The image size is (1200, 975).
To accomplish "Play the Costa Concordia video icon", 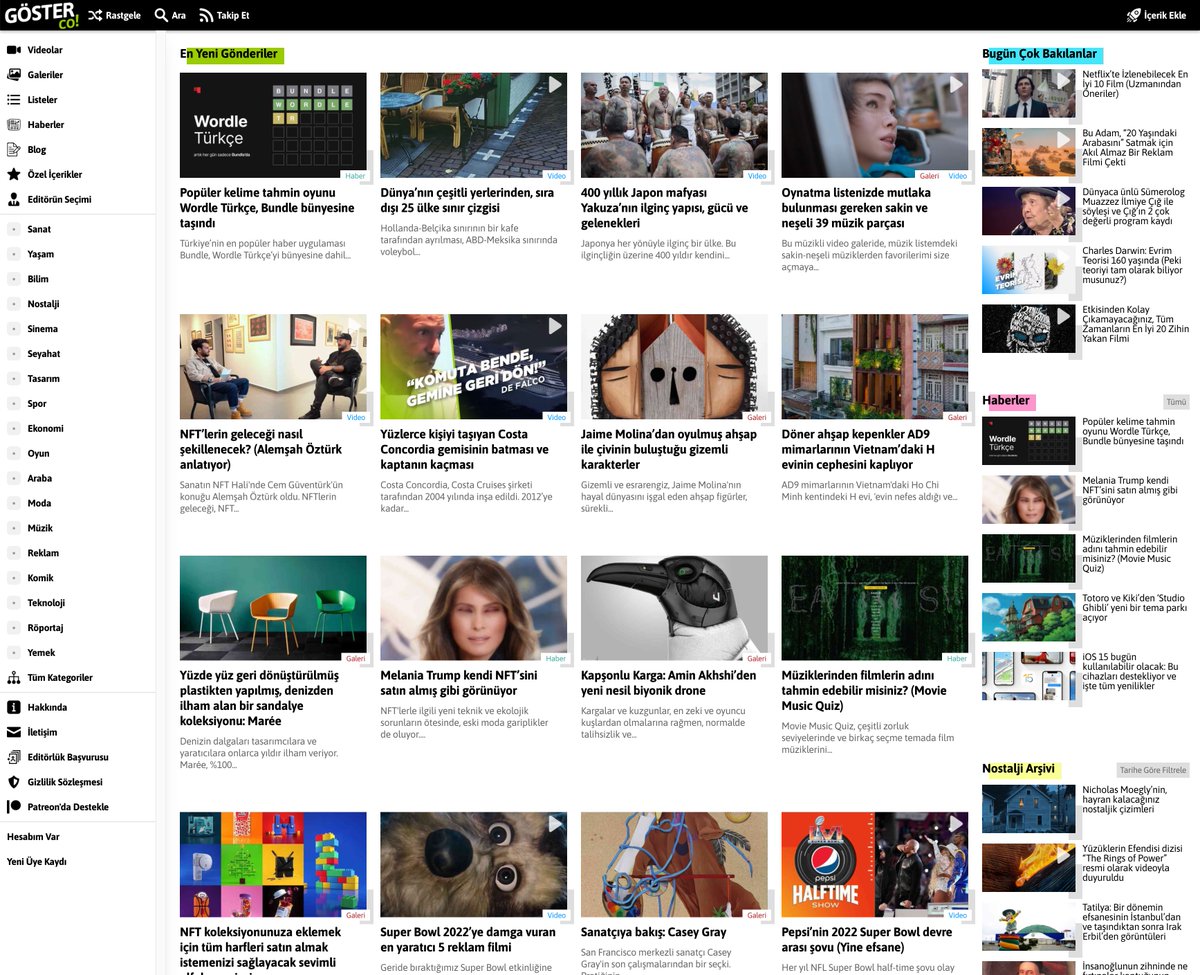I will (x=554, y=327).
